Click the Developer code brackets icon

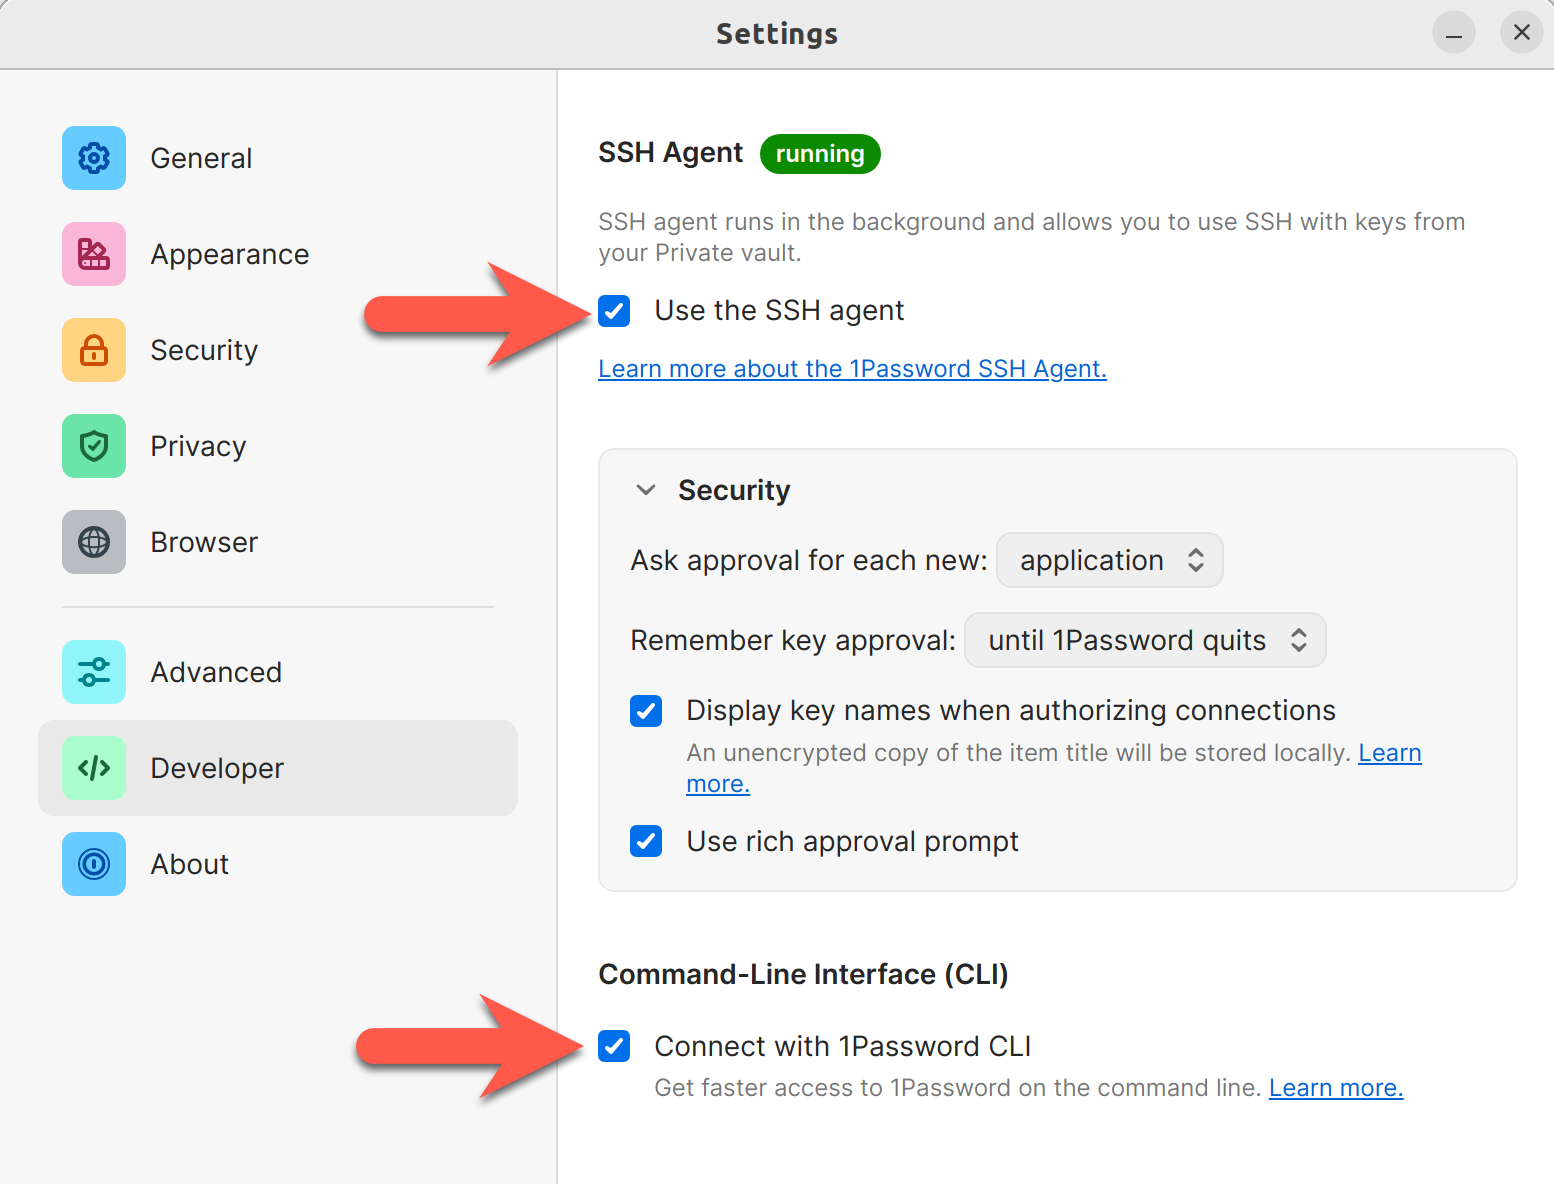tap(94, 768)
